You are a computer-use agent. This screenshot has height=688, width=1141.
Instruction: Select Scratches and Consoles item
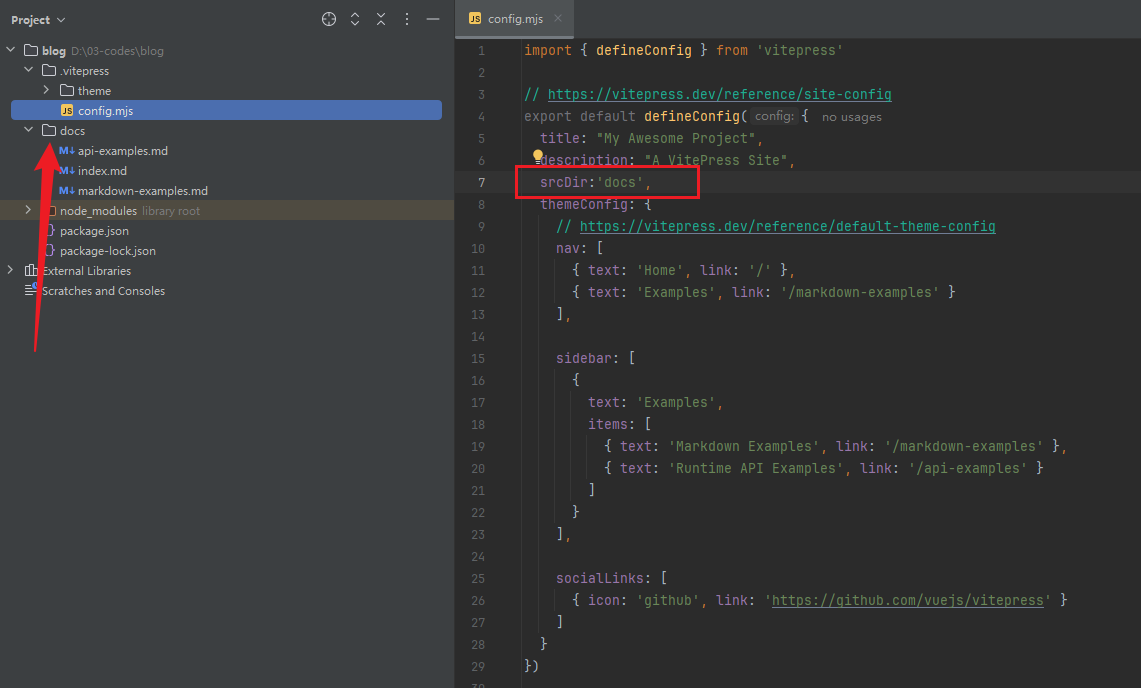pyautogui.click(x=103, y=290)
